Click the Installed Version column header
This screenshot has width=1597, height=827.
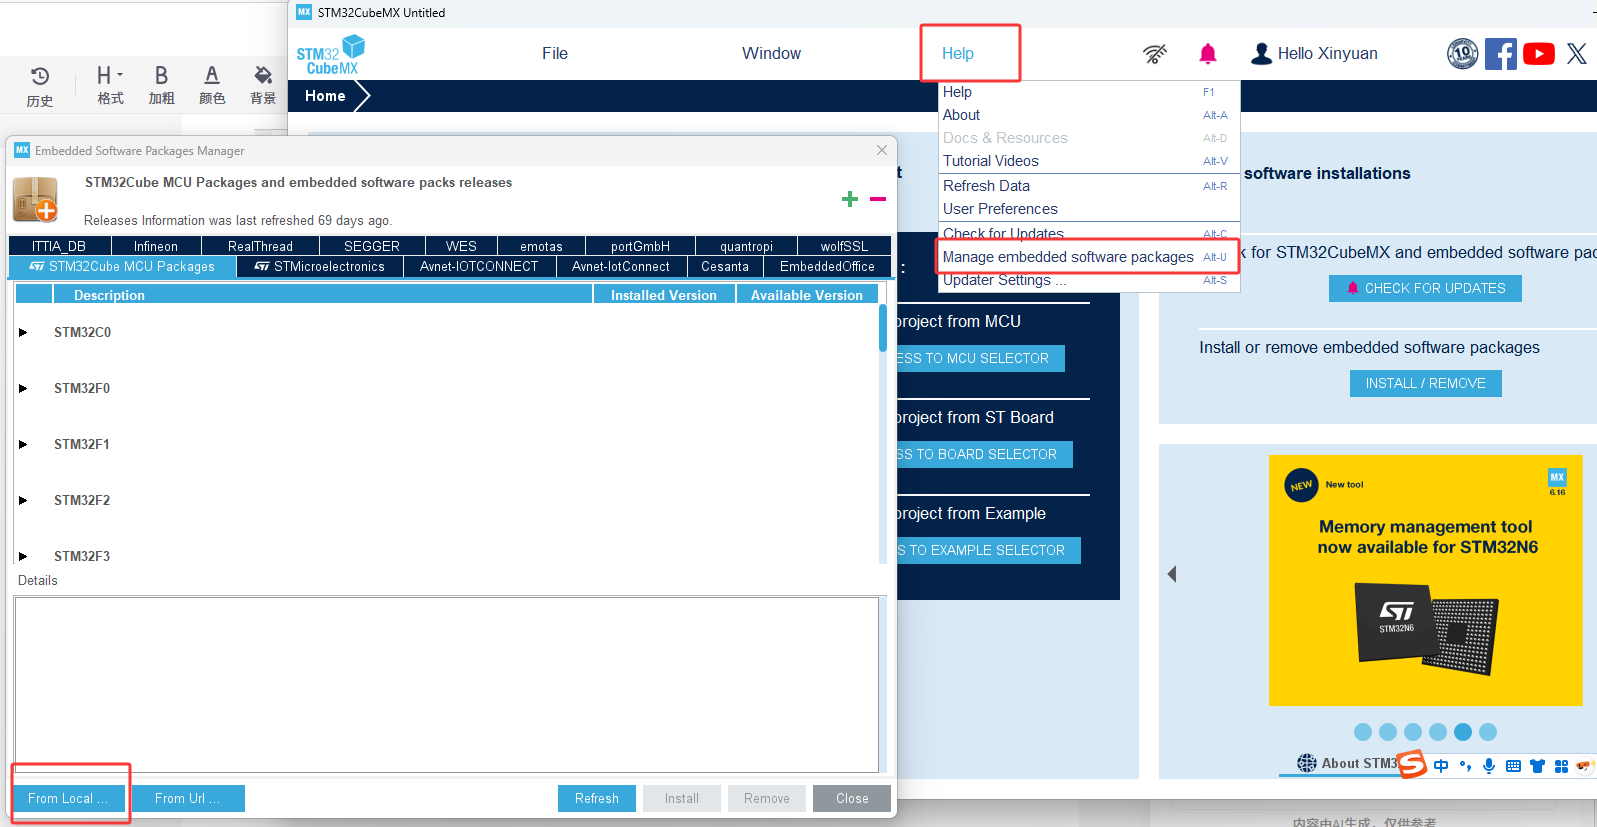664,295
